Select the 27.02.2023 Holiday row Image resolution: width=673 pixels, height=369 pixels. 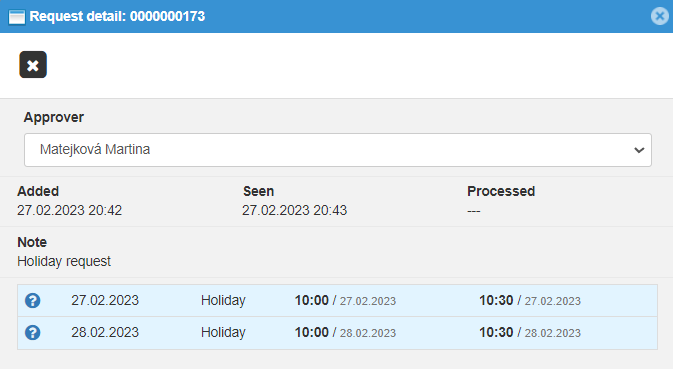(337, 300)
